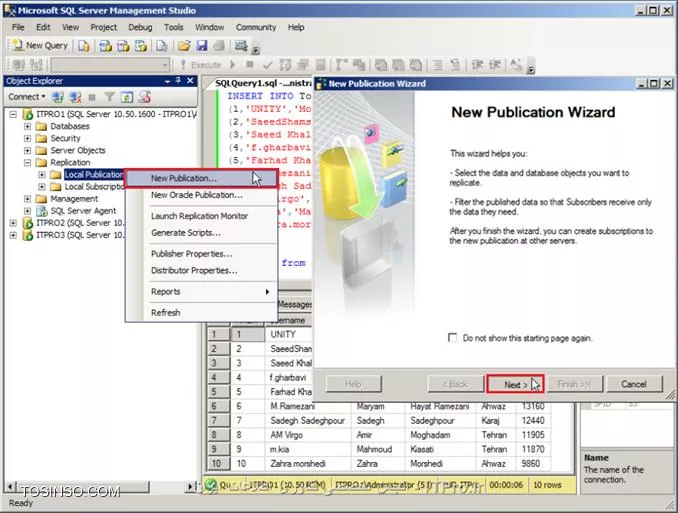The width and height of the screenshot is (678, 513).
Task: Click the Analysis Services XMLA Query icon
Action: (x=141, y=45)
